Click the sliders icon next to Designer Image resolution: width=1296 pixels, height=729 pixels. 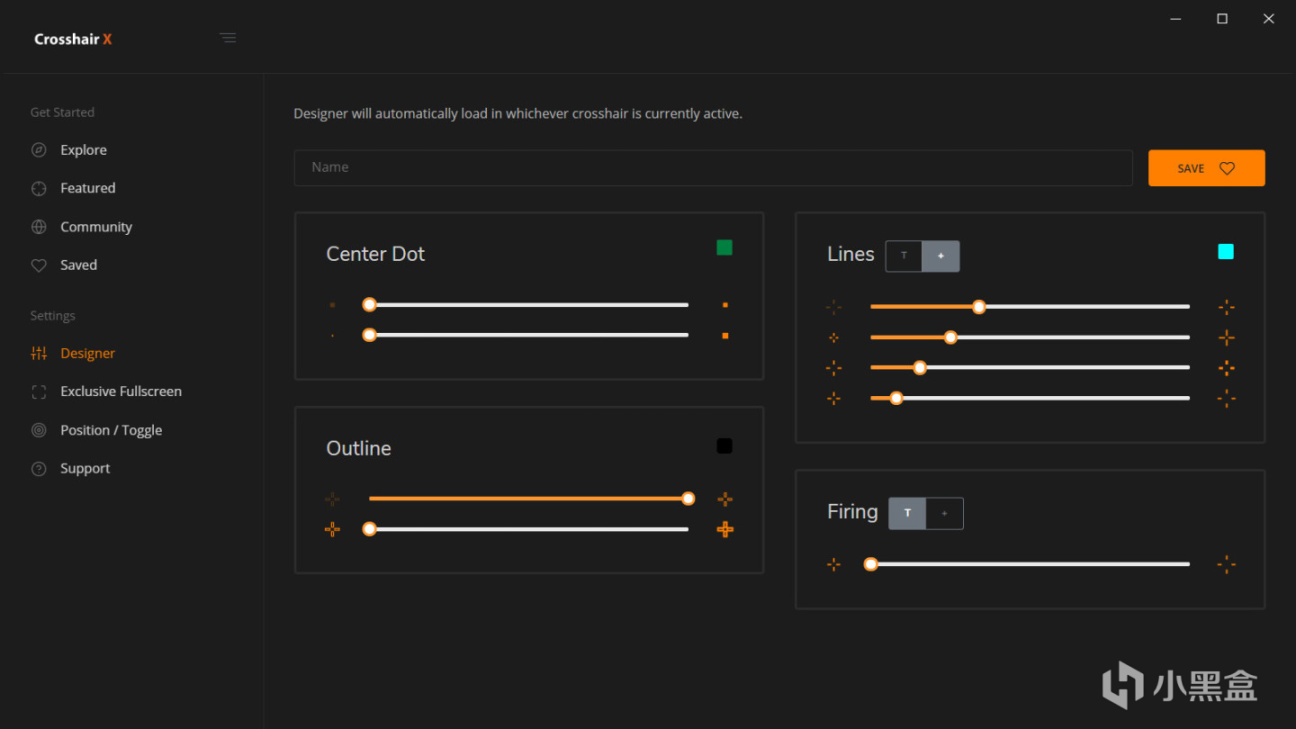click(x=39, y=353)
